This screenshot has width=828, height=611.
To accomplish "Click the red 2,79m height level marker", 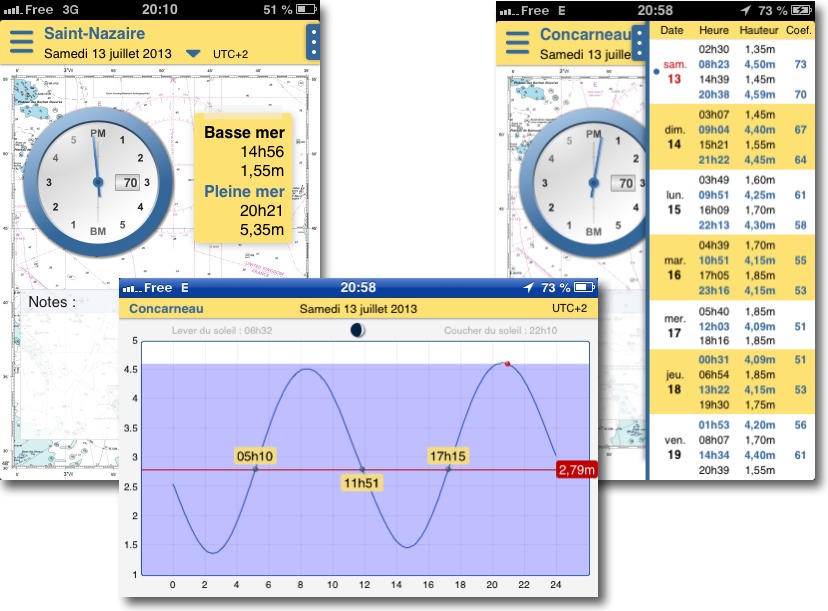I will 576,470.
